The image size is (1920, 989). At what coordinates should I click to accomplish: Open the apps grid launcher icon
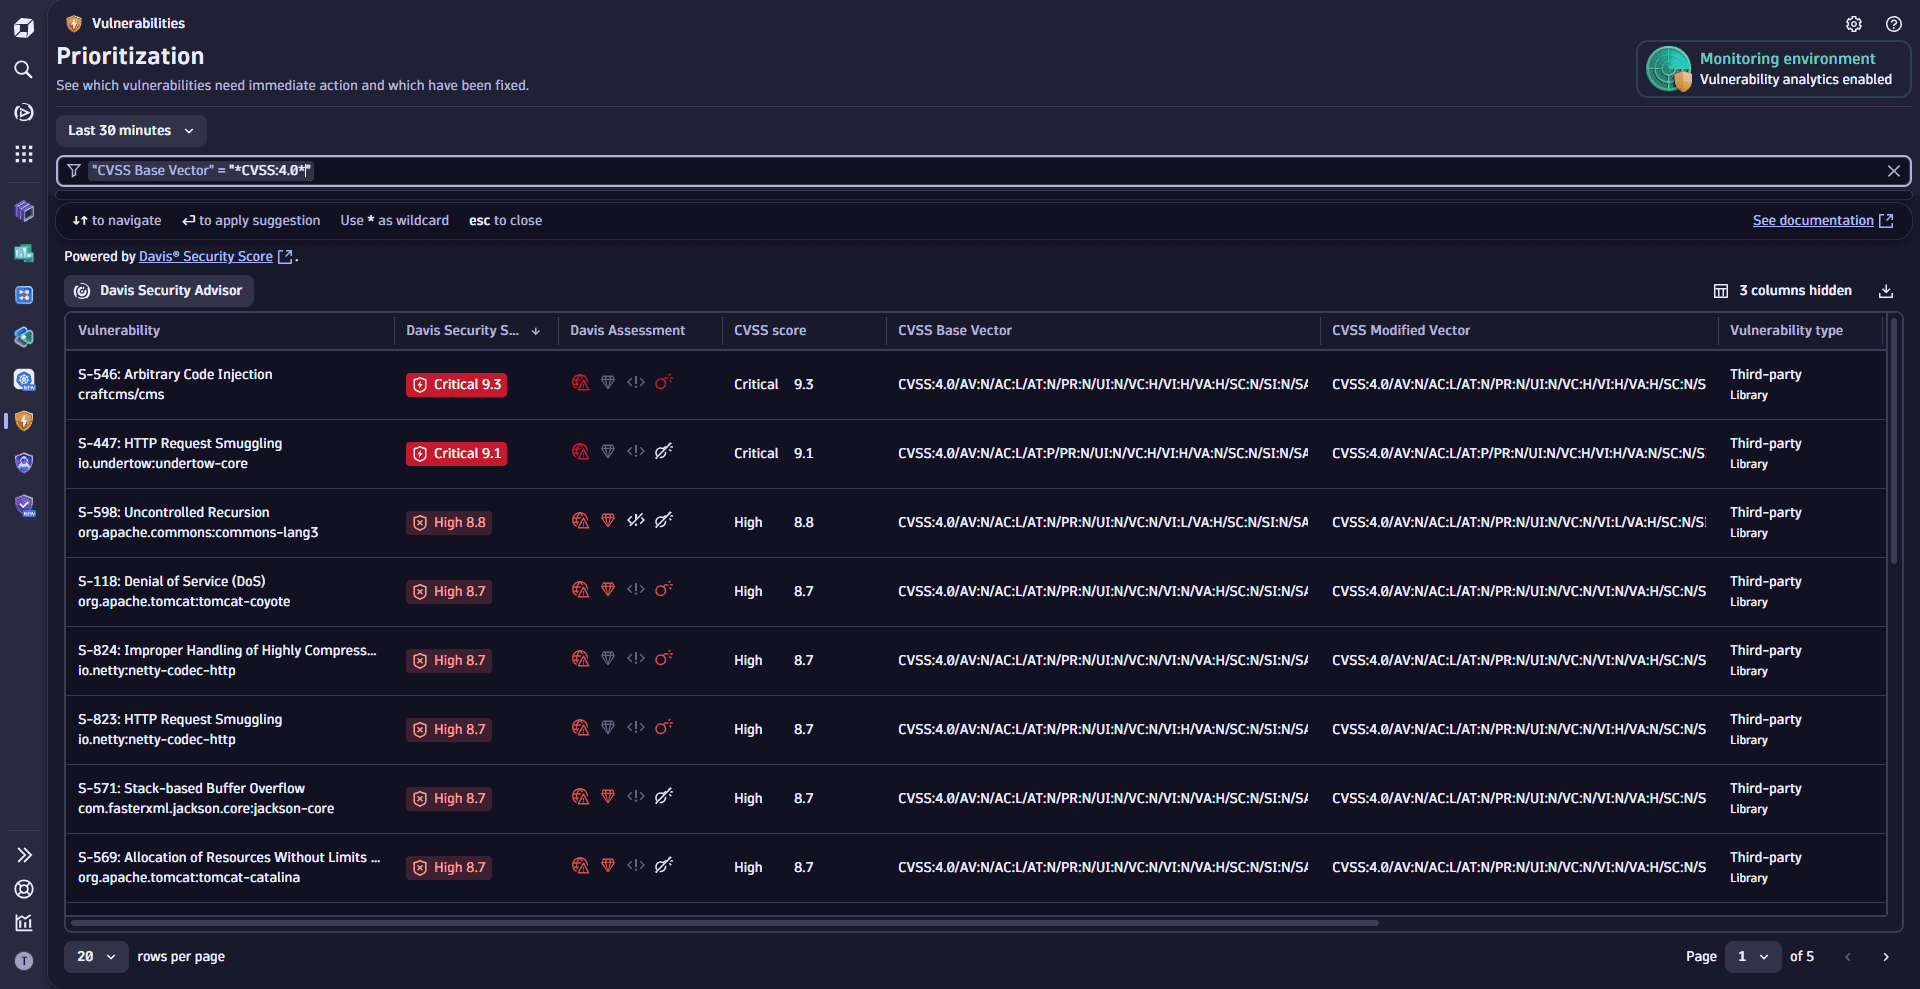pos(24,154)
